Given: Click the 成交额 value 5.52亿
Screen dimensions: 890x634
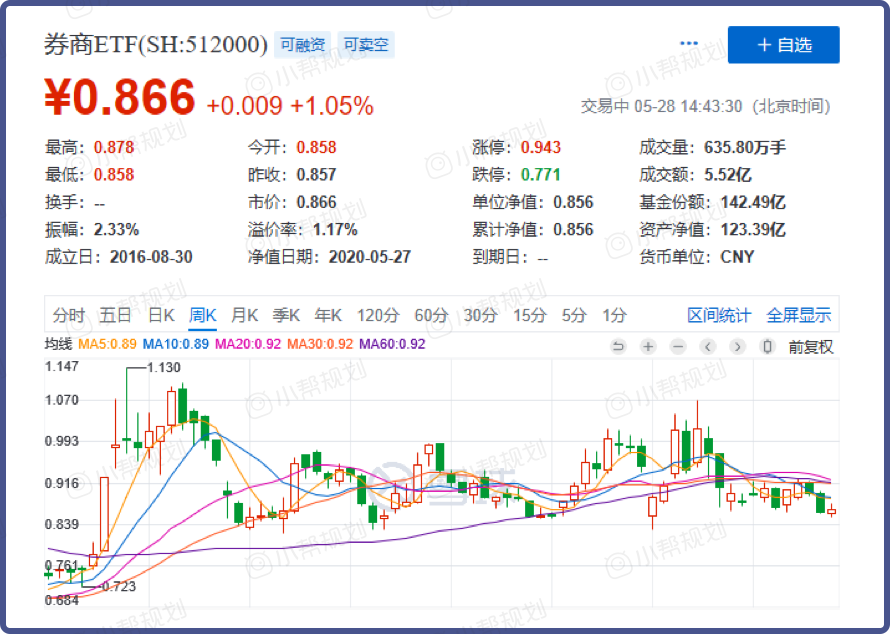Looking at the screenshot, I should (x=728, y=174).
